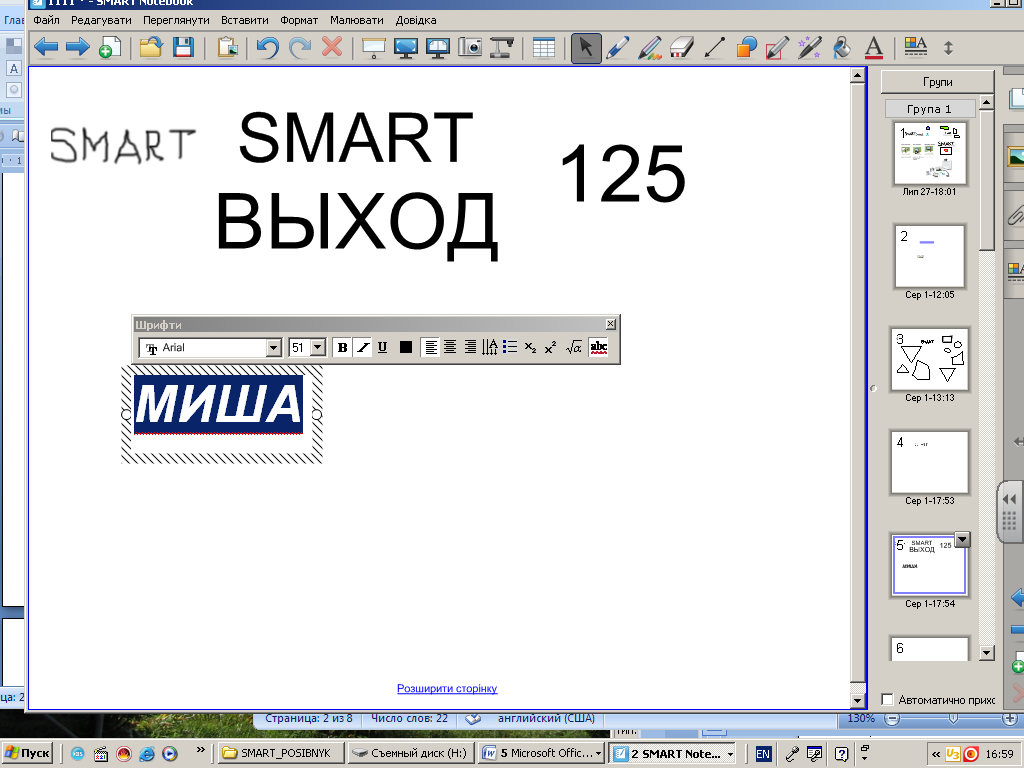
Task: Open the Arial font name dropdown
Action: (x=274, y=348)
